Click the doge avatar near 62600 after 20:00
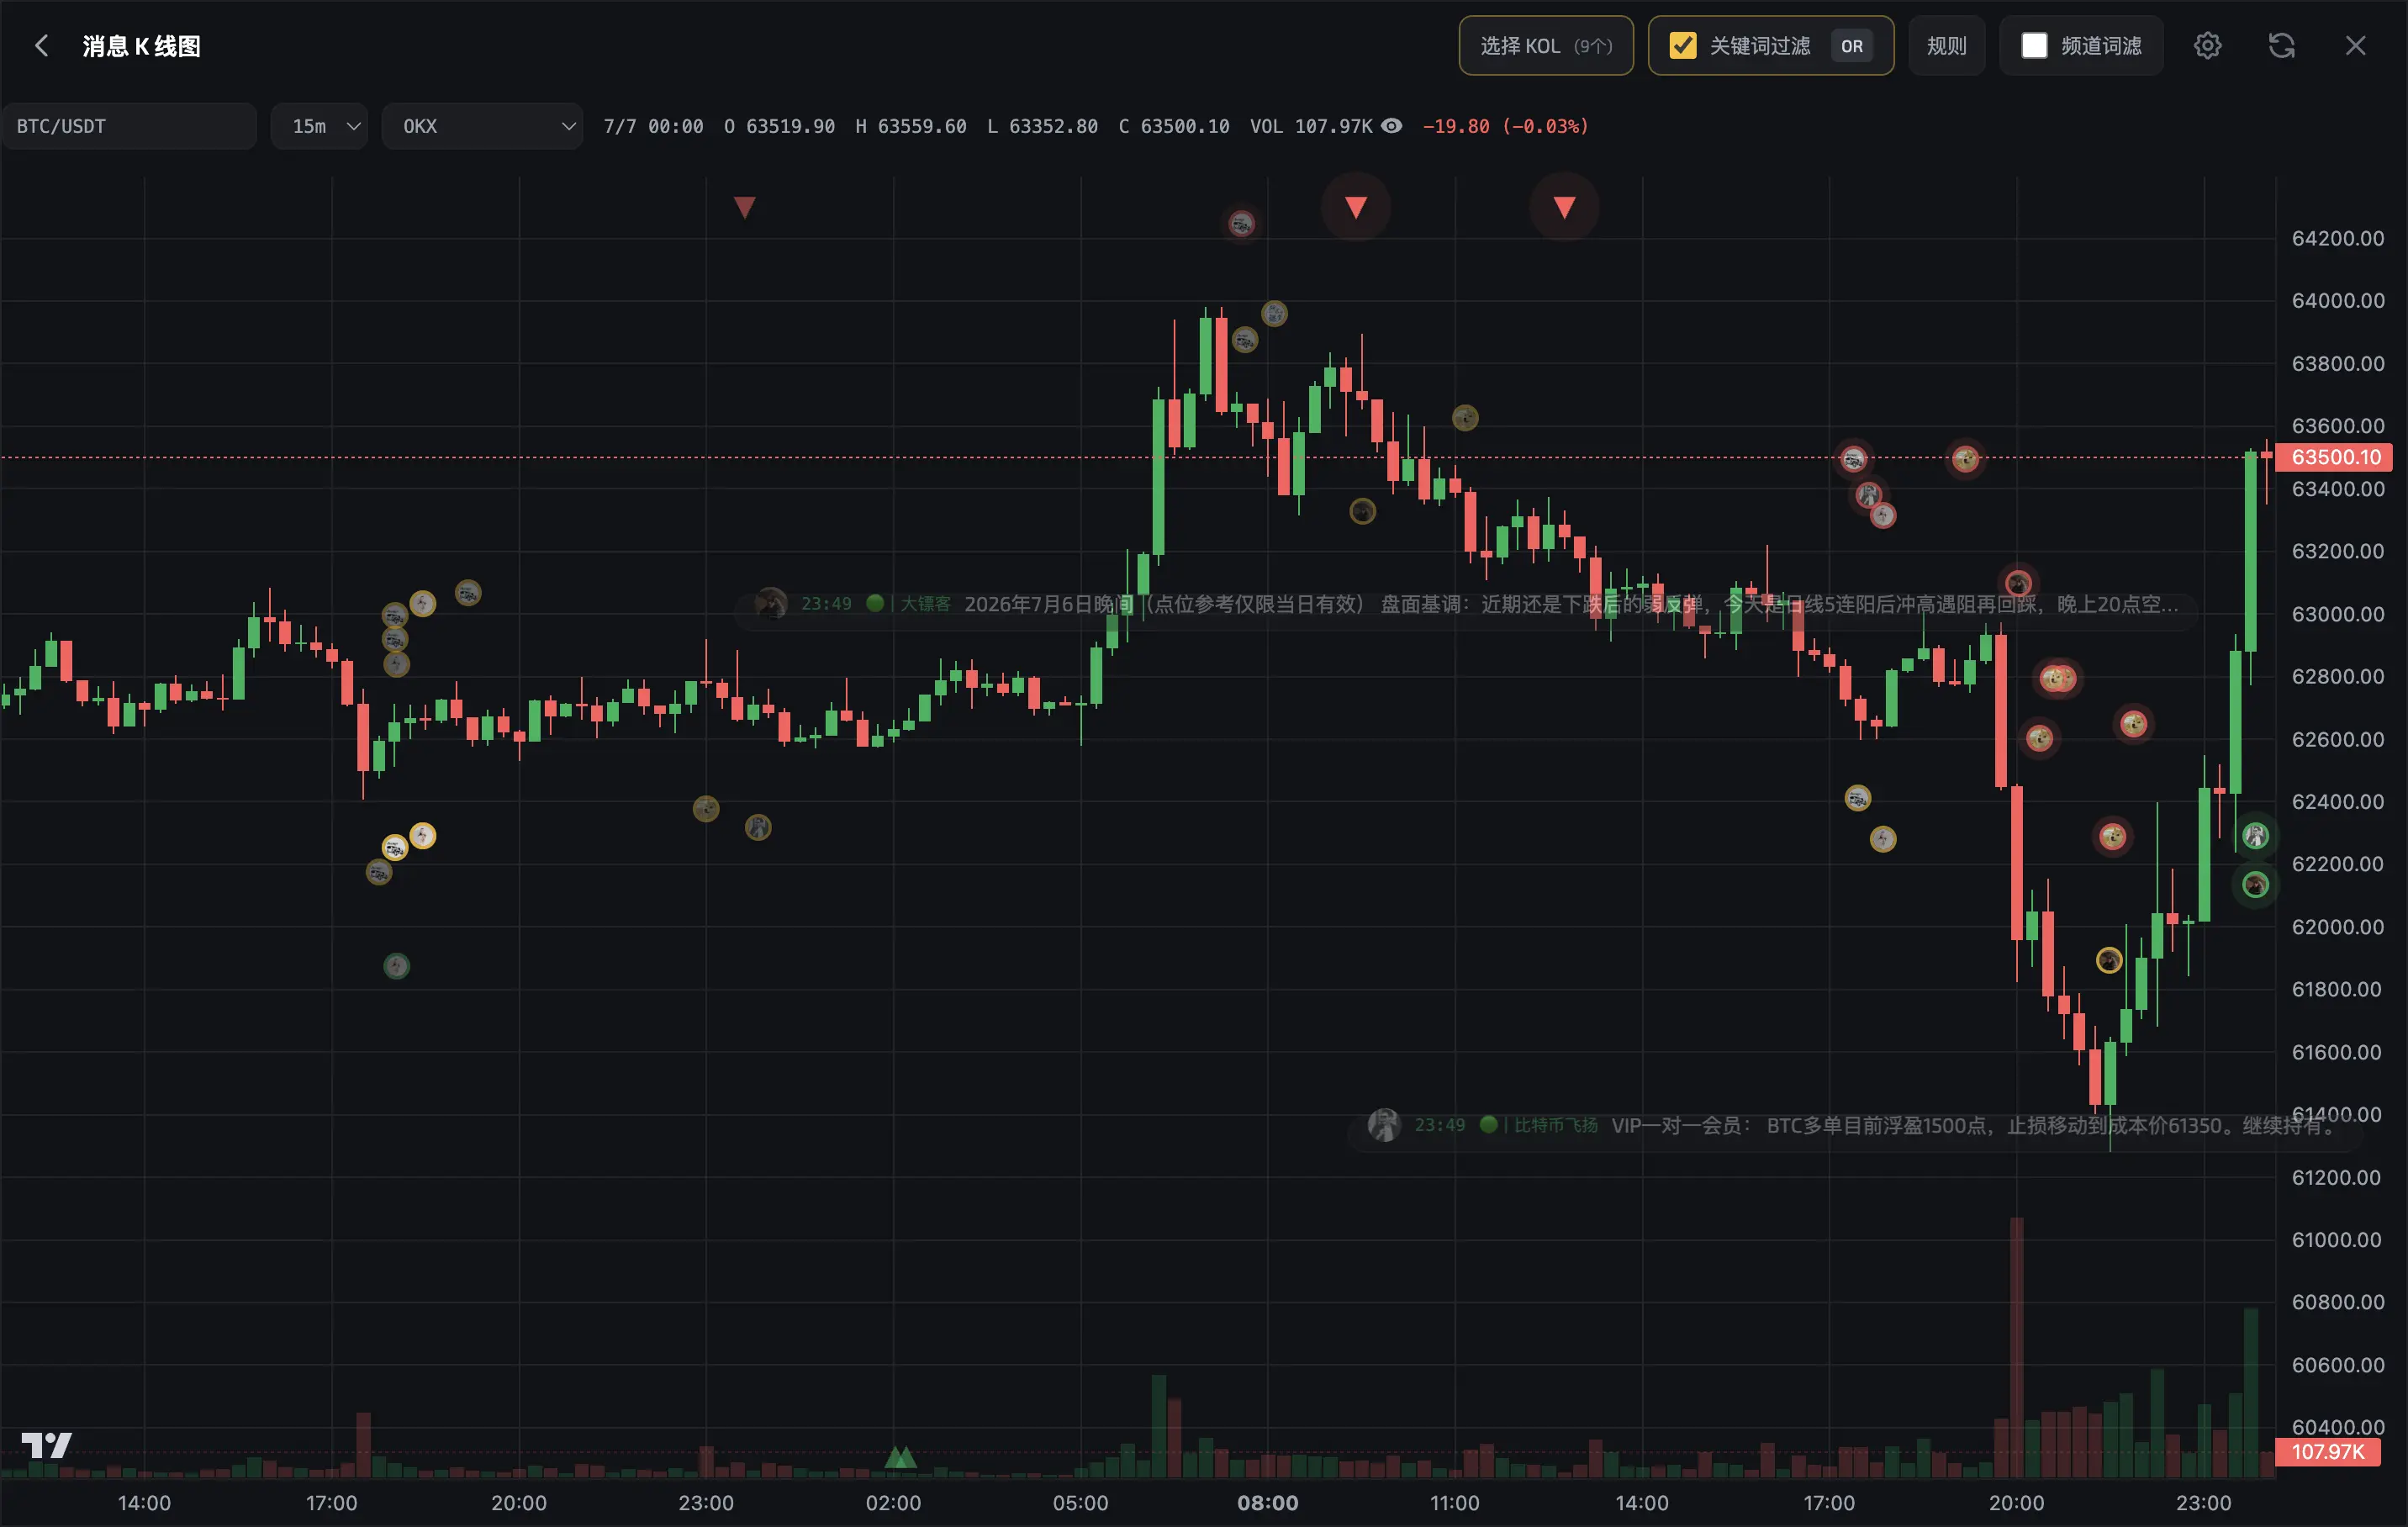This screenshot has height=1527, width=2408. [x=2039, y=738]
